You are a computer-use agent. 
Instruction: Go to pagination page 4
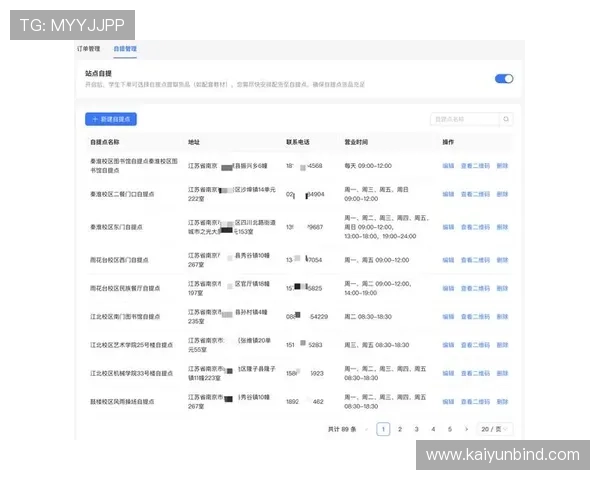(433, 429)
